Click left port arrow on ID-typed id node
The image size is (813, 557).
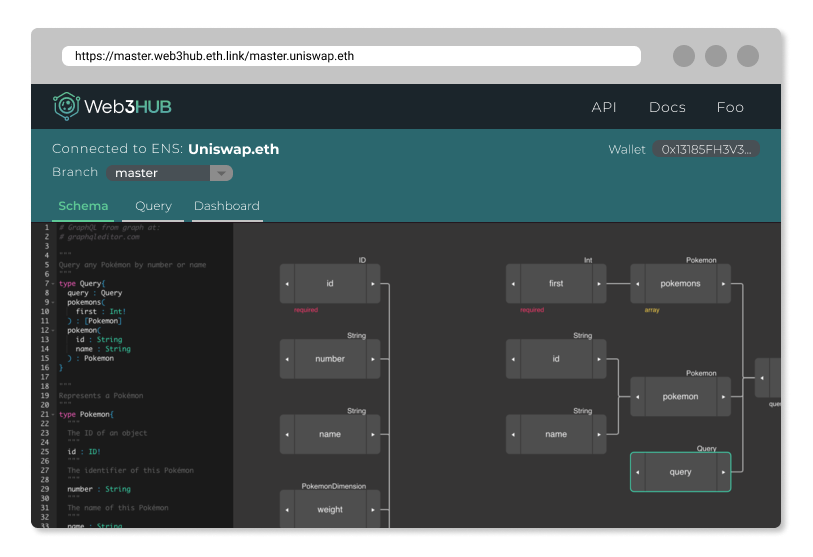tap(287, 284)
